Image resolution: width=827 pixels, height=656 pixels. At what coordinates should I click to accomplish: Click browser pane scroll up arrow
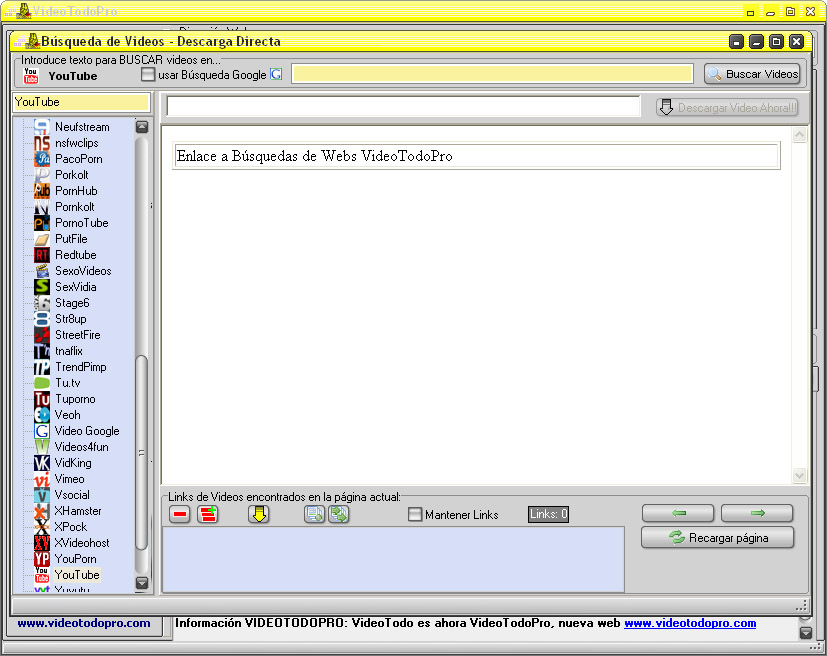800,134
